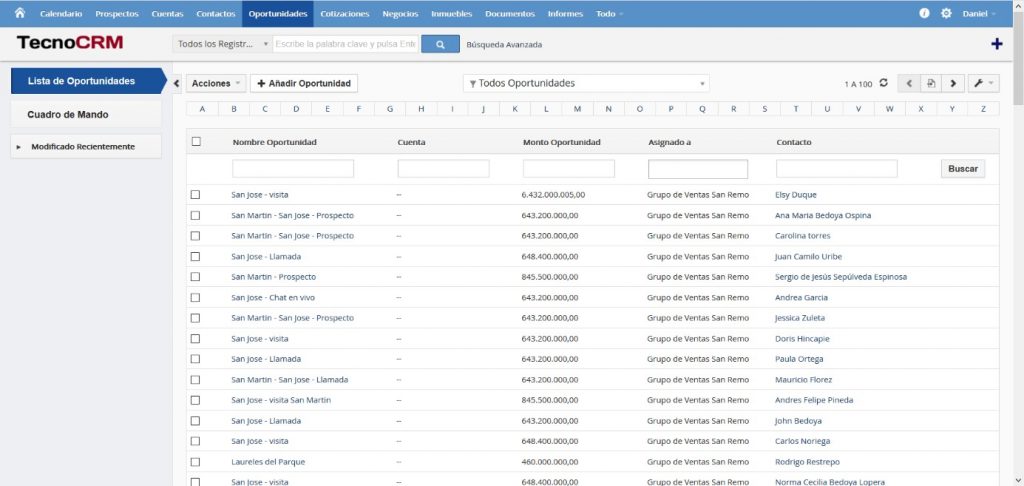
Task: Click the Home icon in navigation bar
Action: point(18,13)
